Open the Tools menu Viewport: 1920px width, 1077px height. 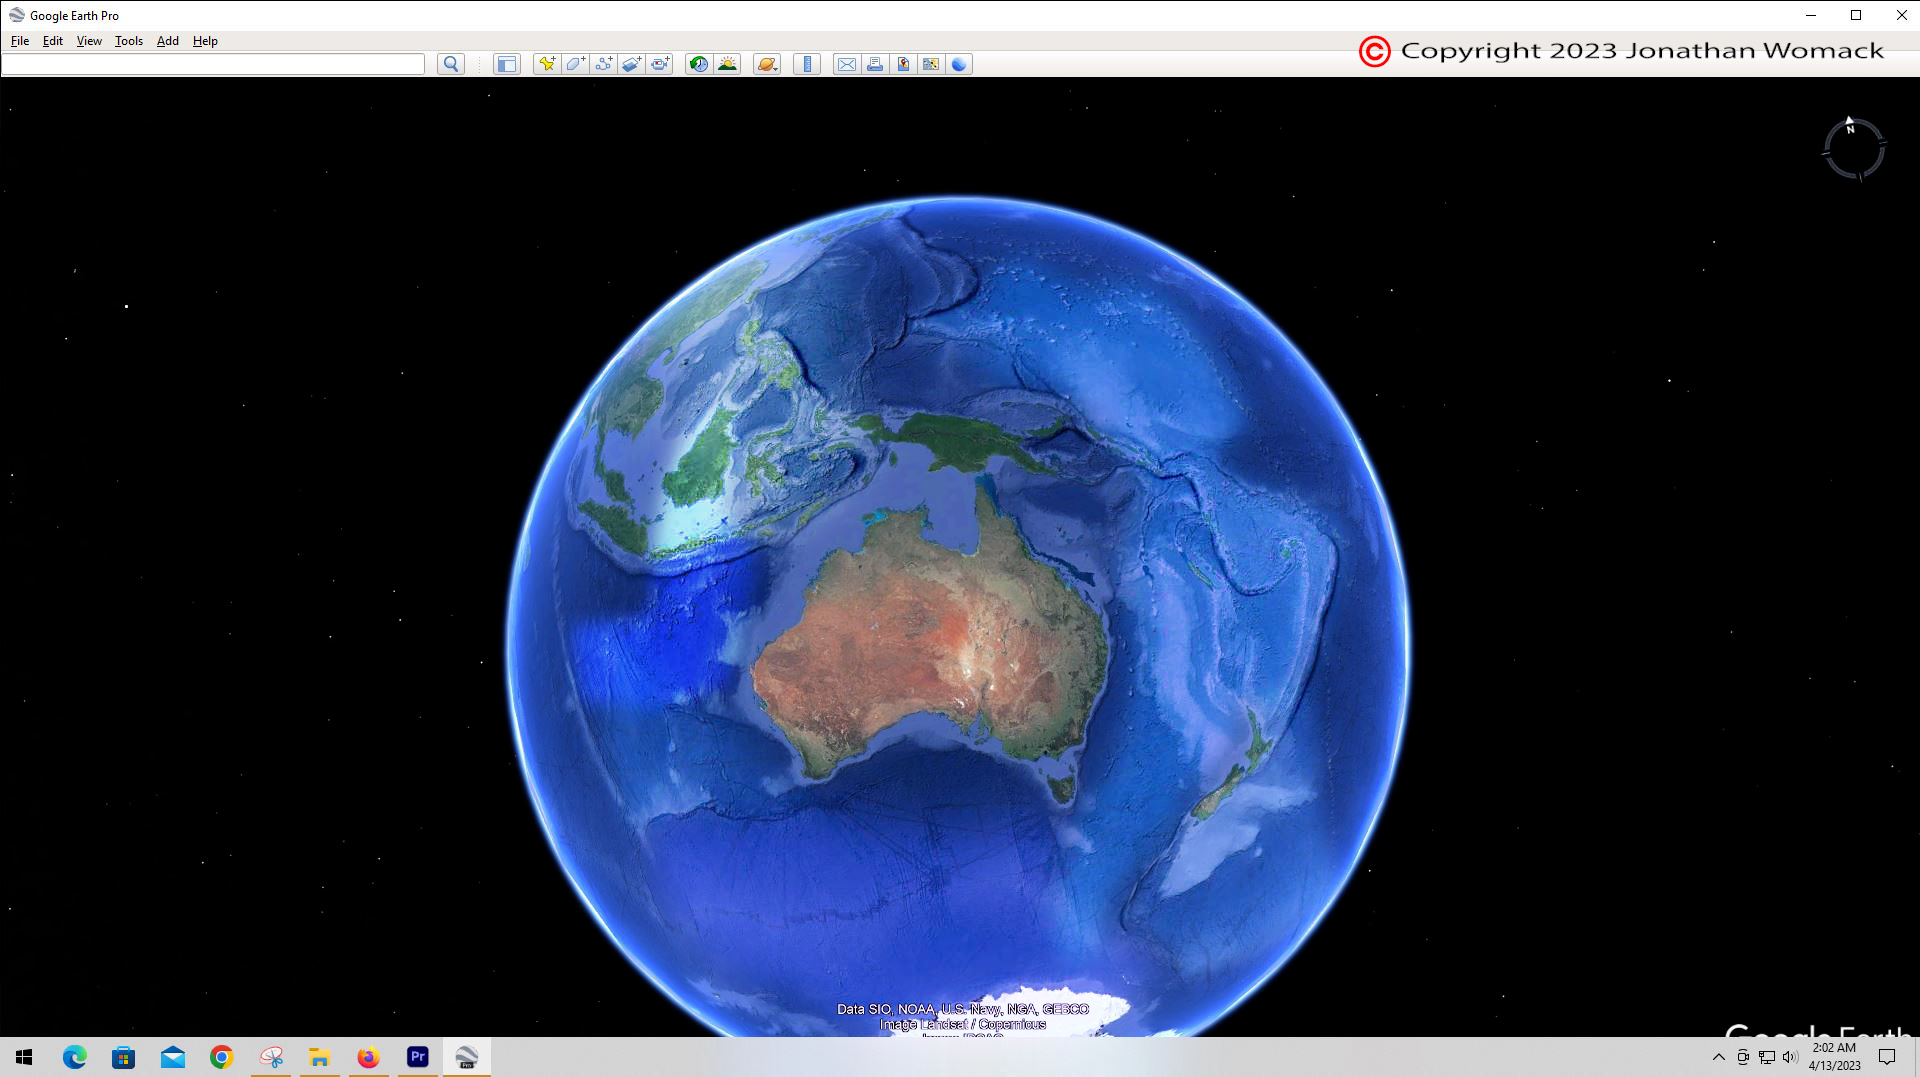128,41
